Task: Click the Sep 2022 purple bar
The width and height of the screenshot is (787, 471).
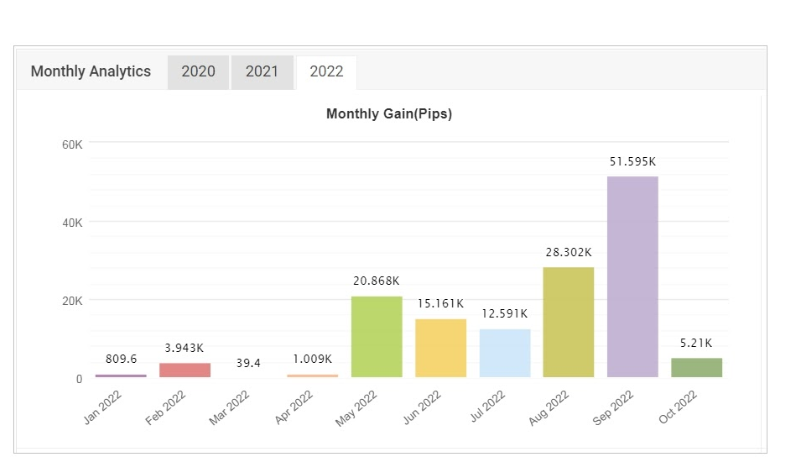Action: coord(632,277)
